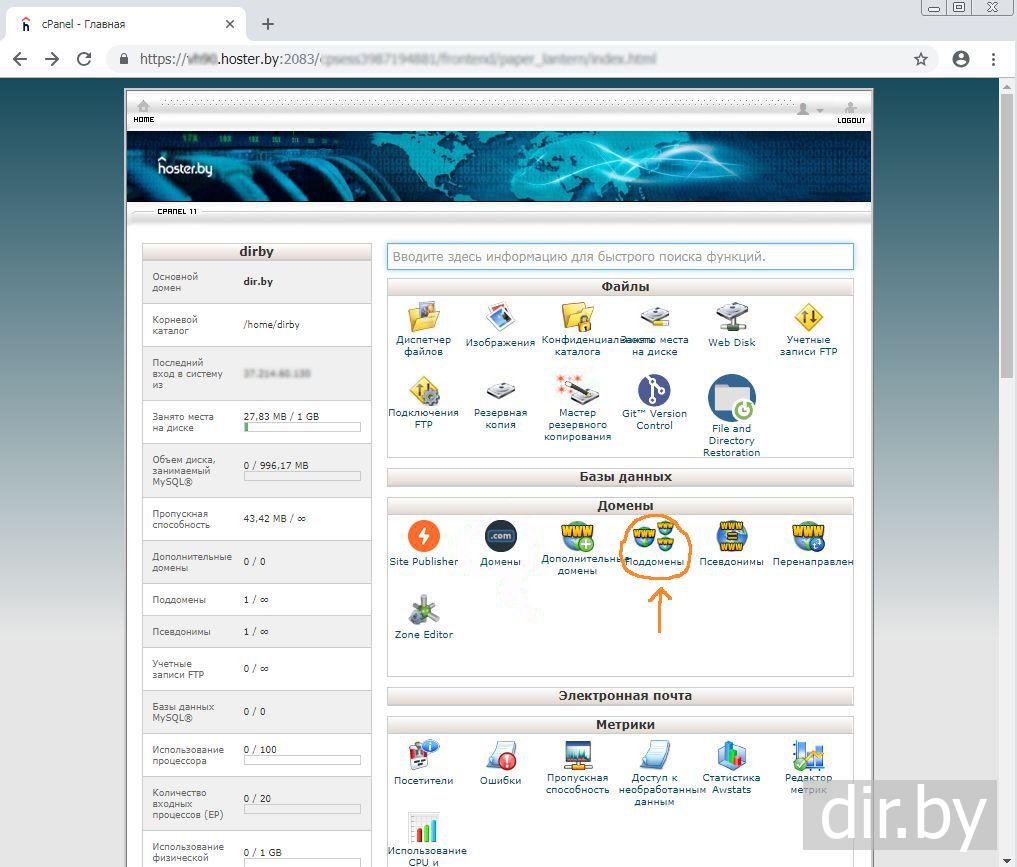This screenshot has width=1017, height=867.
Task: Focus the quick function search field
Action: 620,257
